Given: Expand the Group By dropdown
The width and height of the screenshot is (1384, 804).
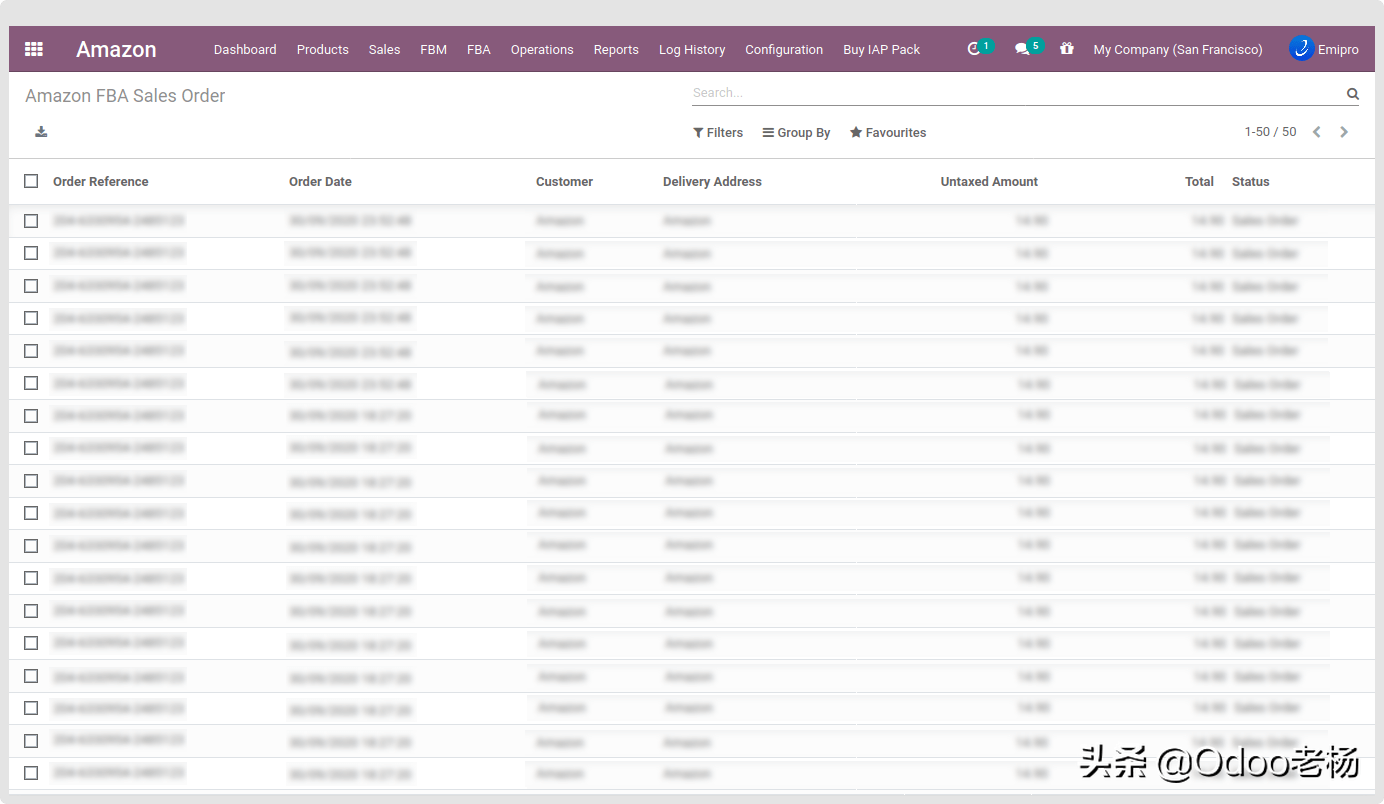Looking at the screenshot, I should pyautogui.click(x=796, y=132).
